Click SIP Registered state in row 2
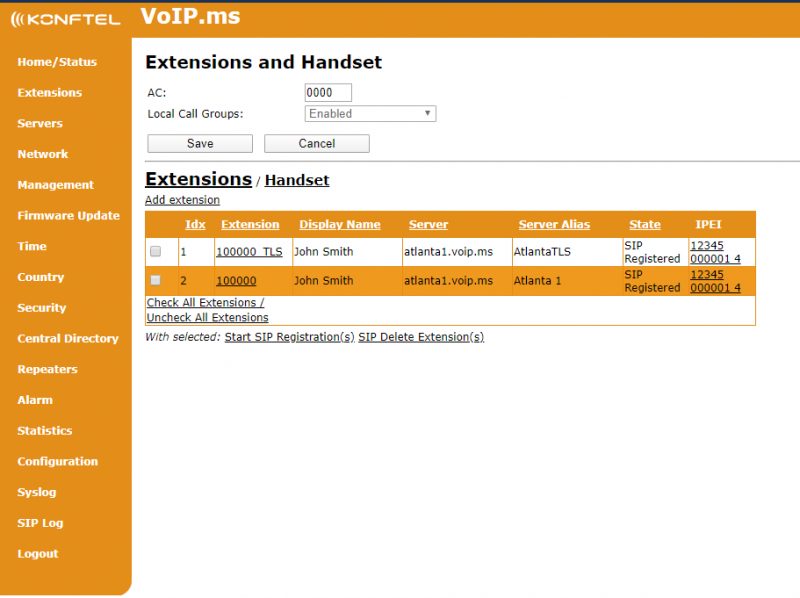This screenshot has width=800, height=598. pyautogui.click(x=652, y=281)
